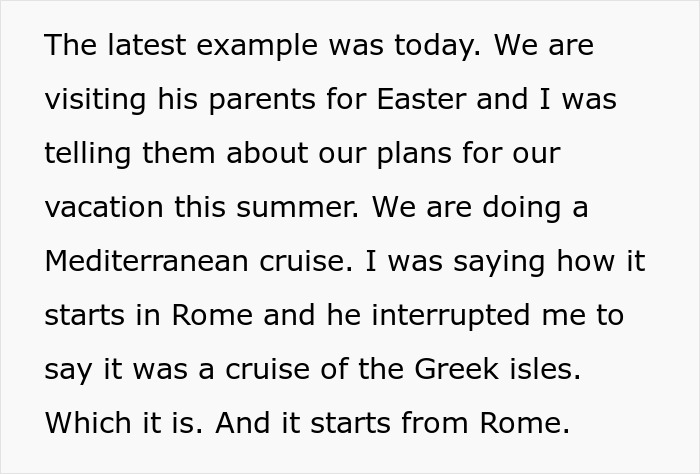Click the word "doing" in the text
Image resolution: width=700 pixels, height=474 pixels.
point(522,208)
